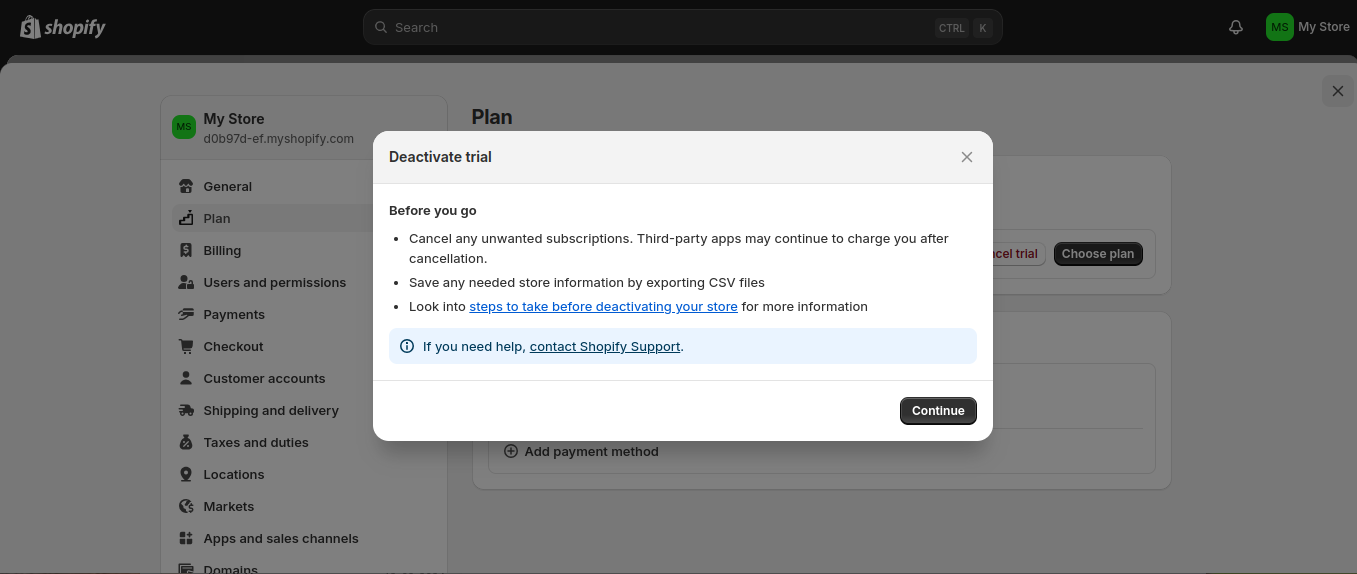Click the Markets globe icon
This screenshot has height=574, width=1357.
coord(185,506)
